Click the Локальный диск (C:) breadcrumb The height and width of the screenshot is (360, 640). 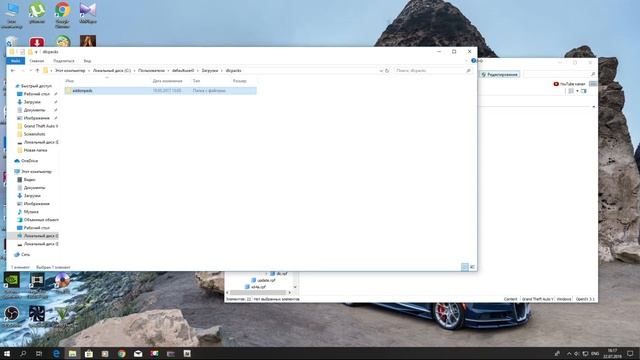[x=112, y=71]
